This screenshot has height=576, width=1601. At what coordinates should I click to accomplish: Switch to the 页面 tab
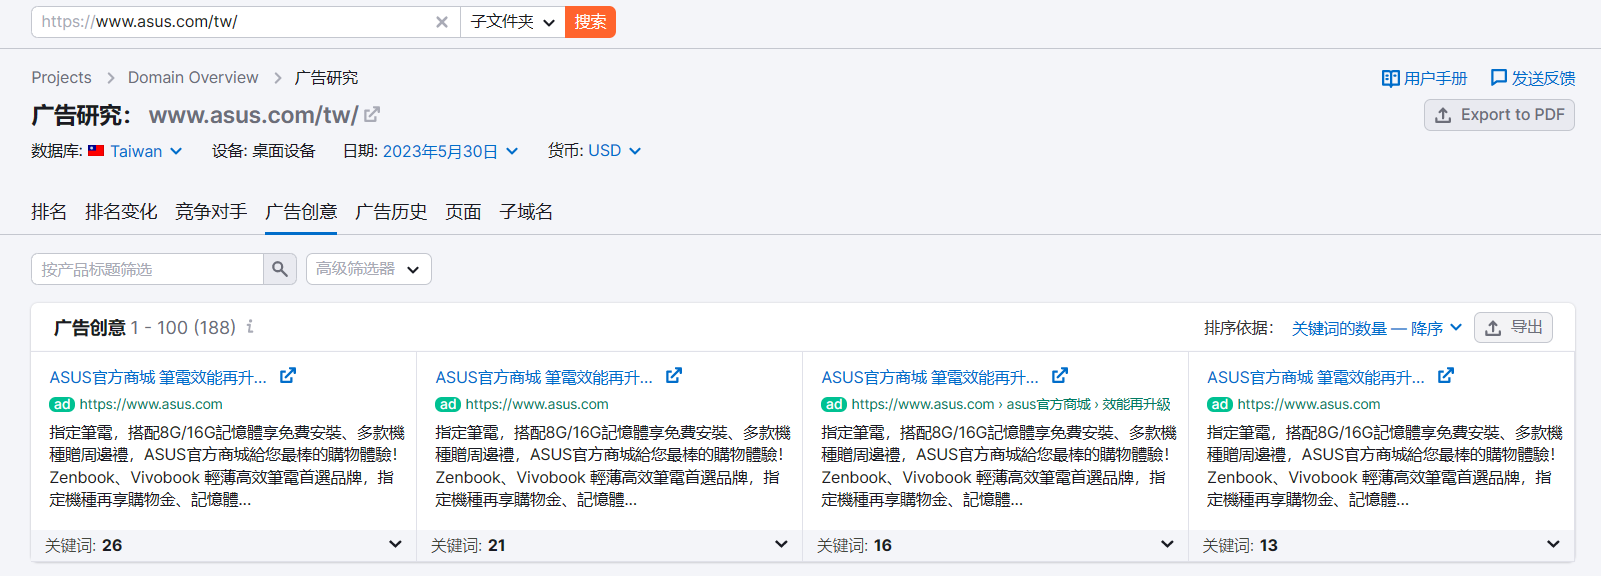(x=463, y=212)
